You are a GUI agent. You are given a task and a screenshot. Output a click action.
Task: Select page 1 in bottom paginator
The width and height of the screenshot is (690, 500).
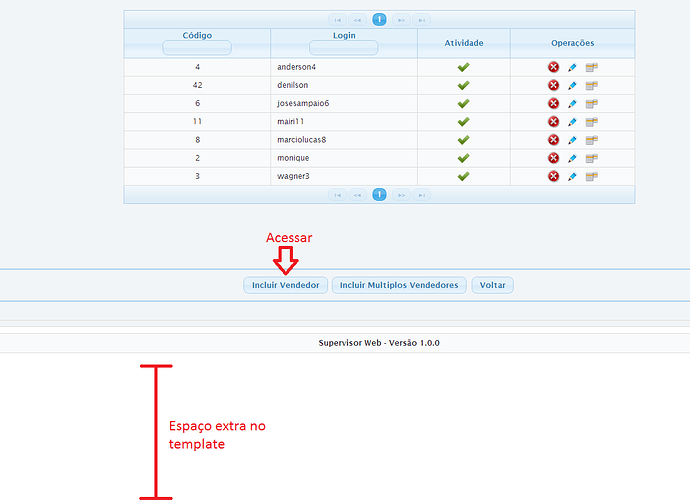[379, 195]
